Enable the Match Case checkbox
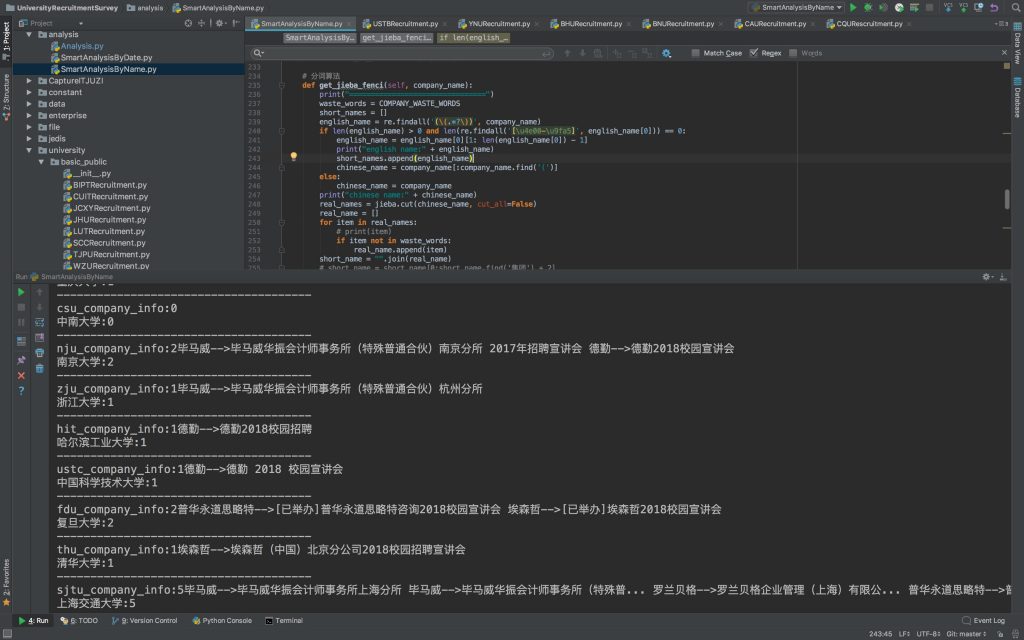 (x=696, y=53)
